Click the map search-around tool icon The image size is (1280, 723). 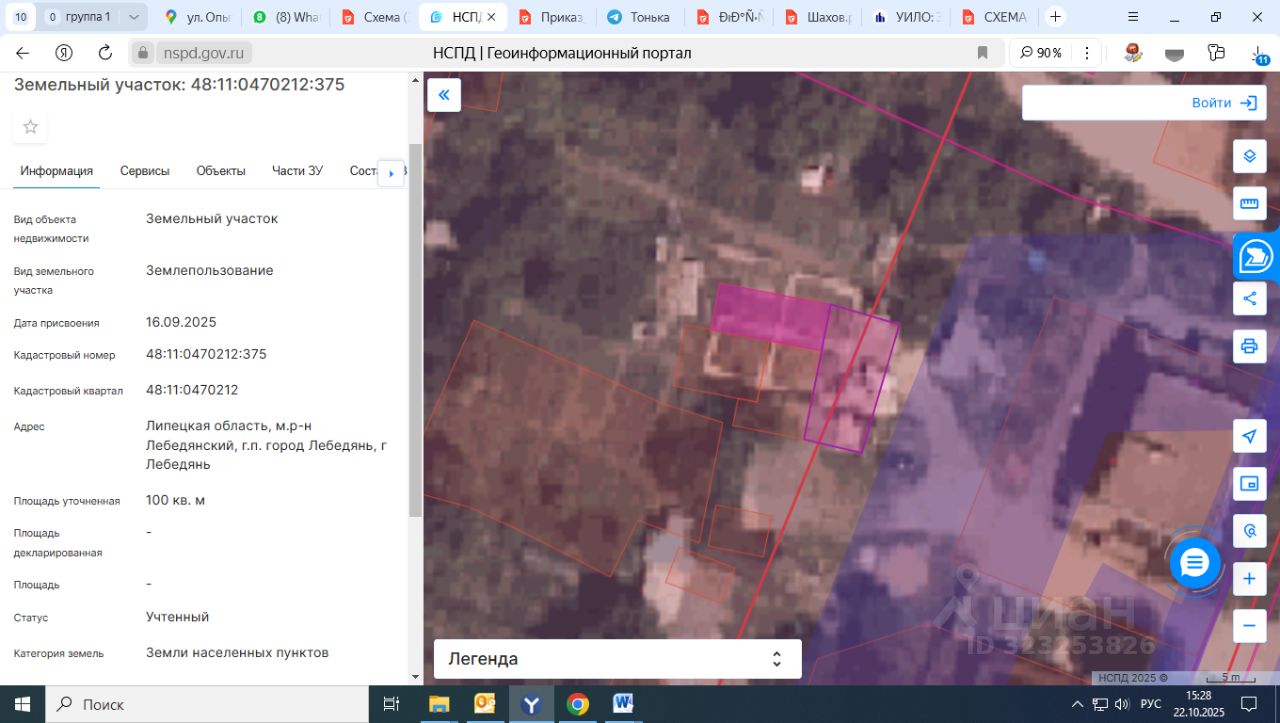click(x=1249, y=530)
